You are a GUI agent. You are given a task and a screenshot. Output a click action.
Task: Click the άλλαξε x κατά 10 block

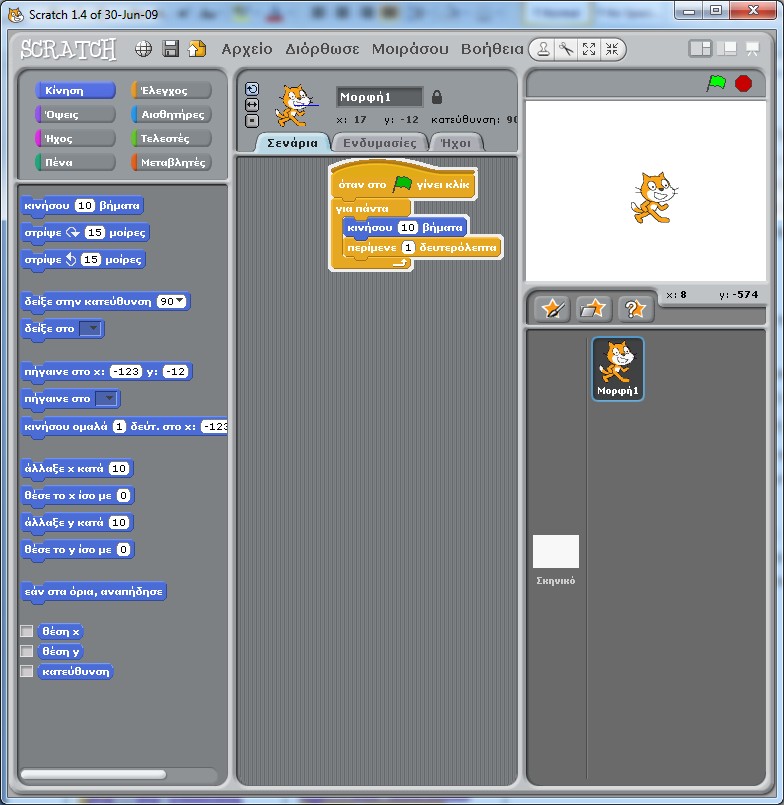pos(77,469)
